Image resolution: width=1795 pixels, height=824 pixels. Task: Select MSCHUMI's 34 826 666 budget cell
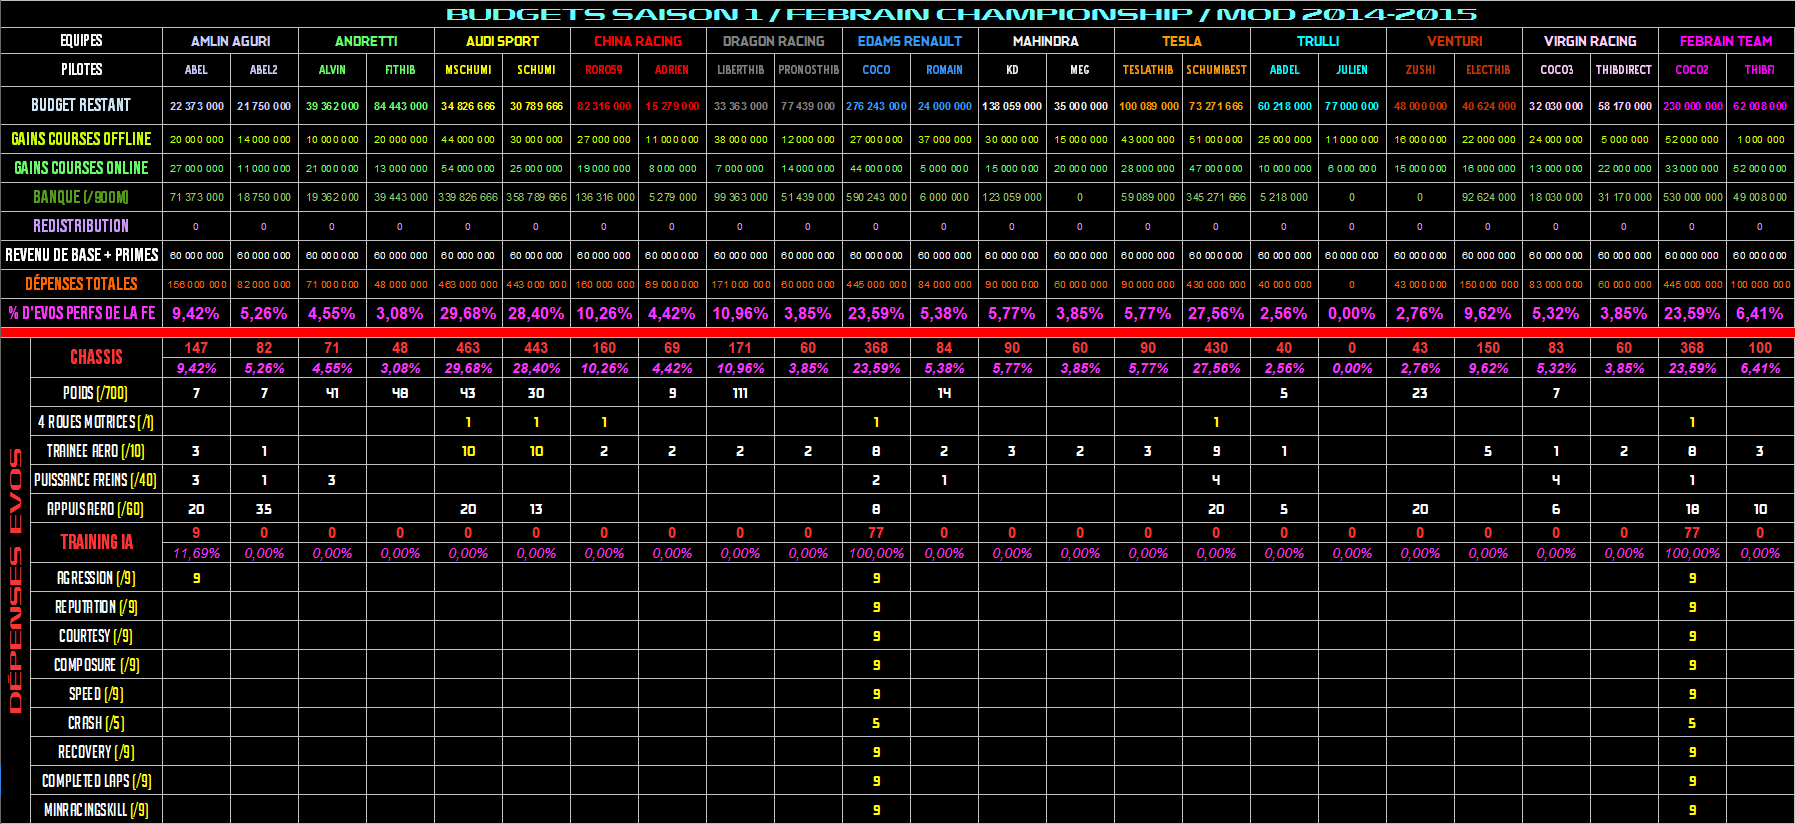[x=468, y=106]
